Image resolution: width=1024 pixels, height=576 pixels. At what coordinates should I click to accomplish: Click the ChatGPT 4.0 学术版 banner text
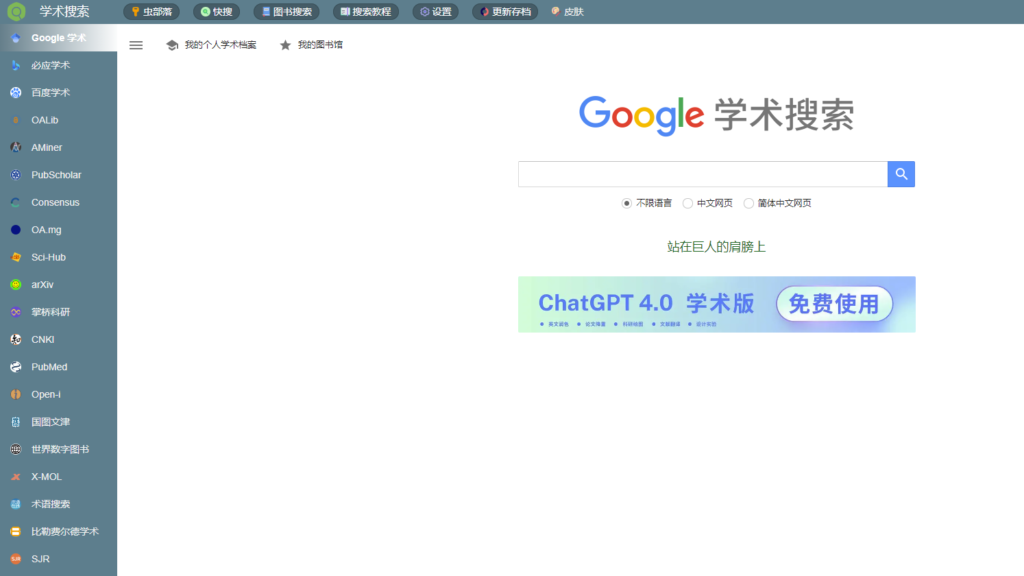pyautogui.click(x=646, y=303)
